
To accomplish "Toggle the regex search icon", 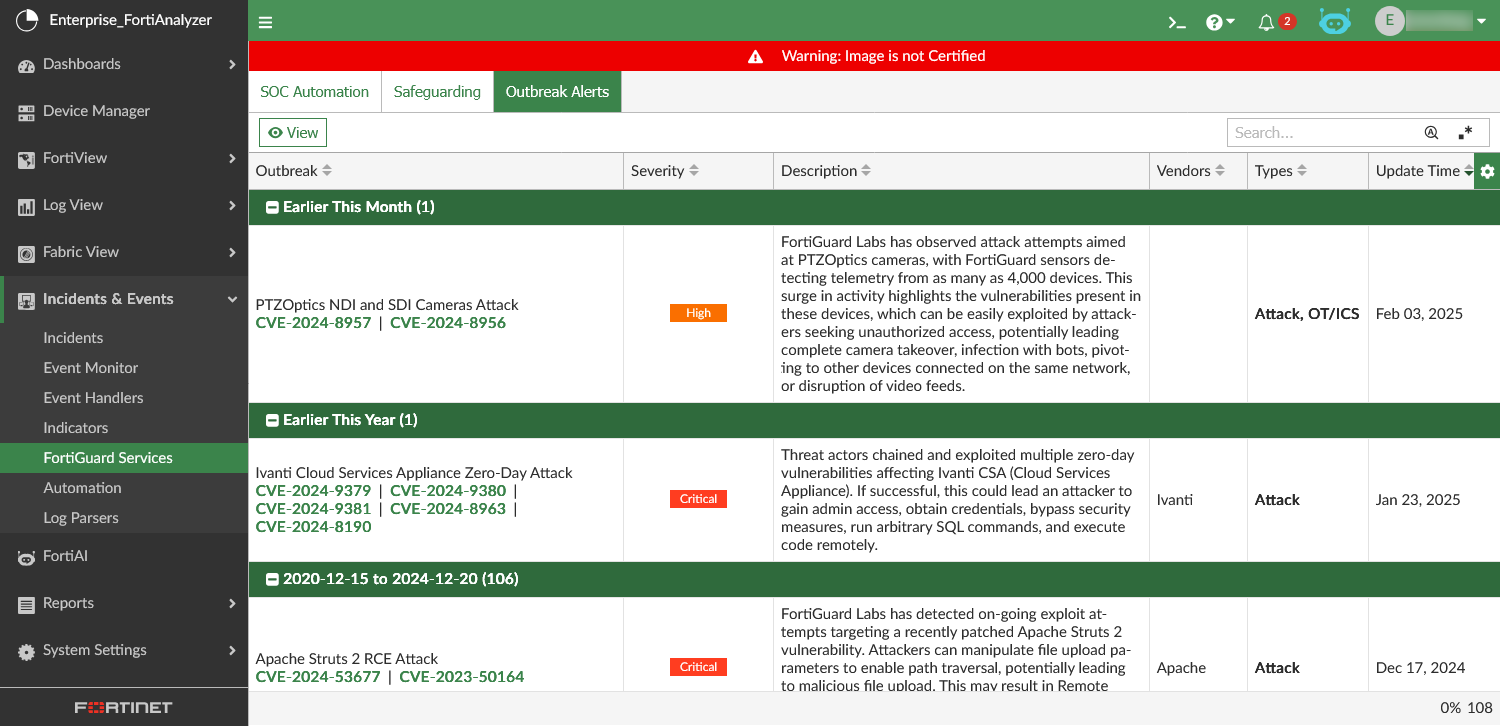I will pos(1465,132).
